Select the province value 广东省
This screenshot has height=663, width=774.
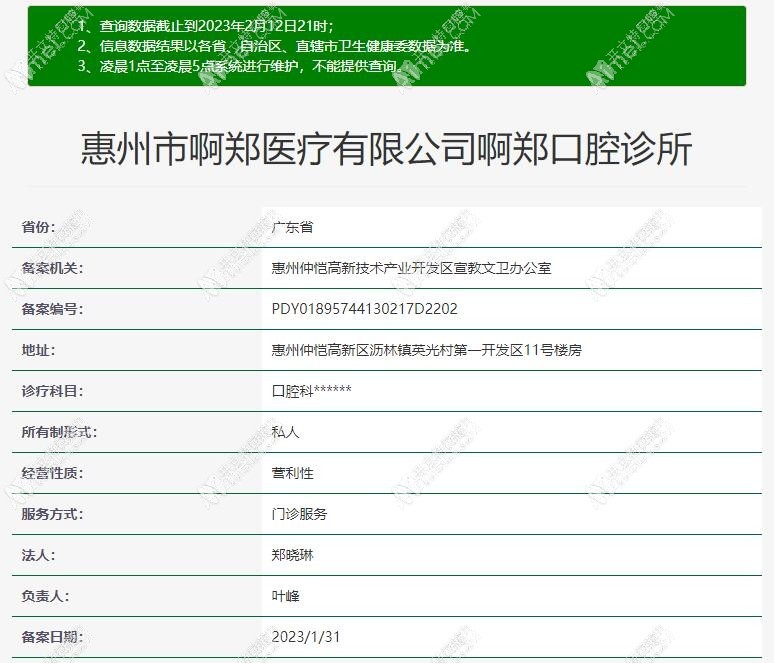(x=292, y=227)
